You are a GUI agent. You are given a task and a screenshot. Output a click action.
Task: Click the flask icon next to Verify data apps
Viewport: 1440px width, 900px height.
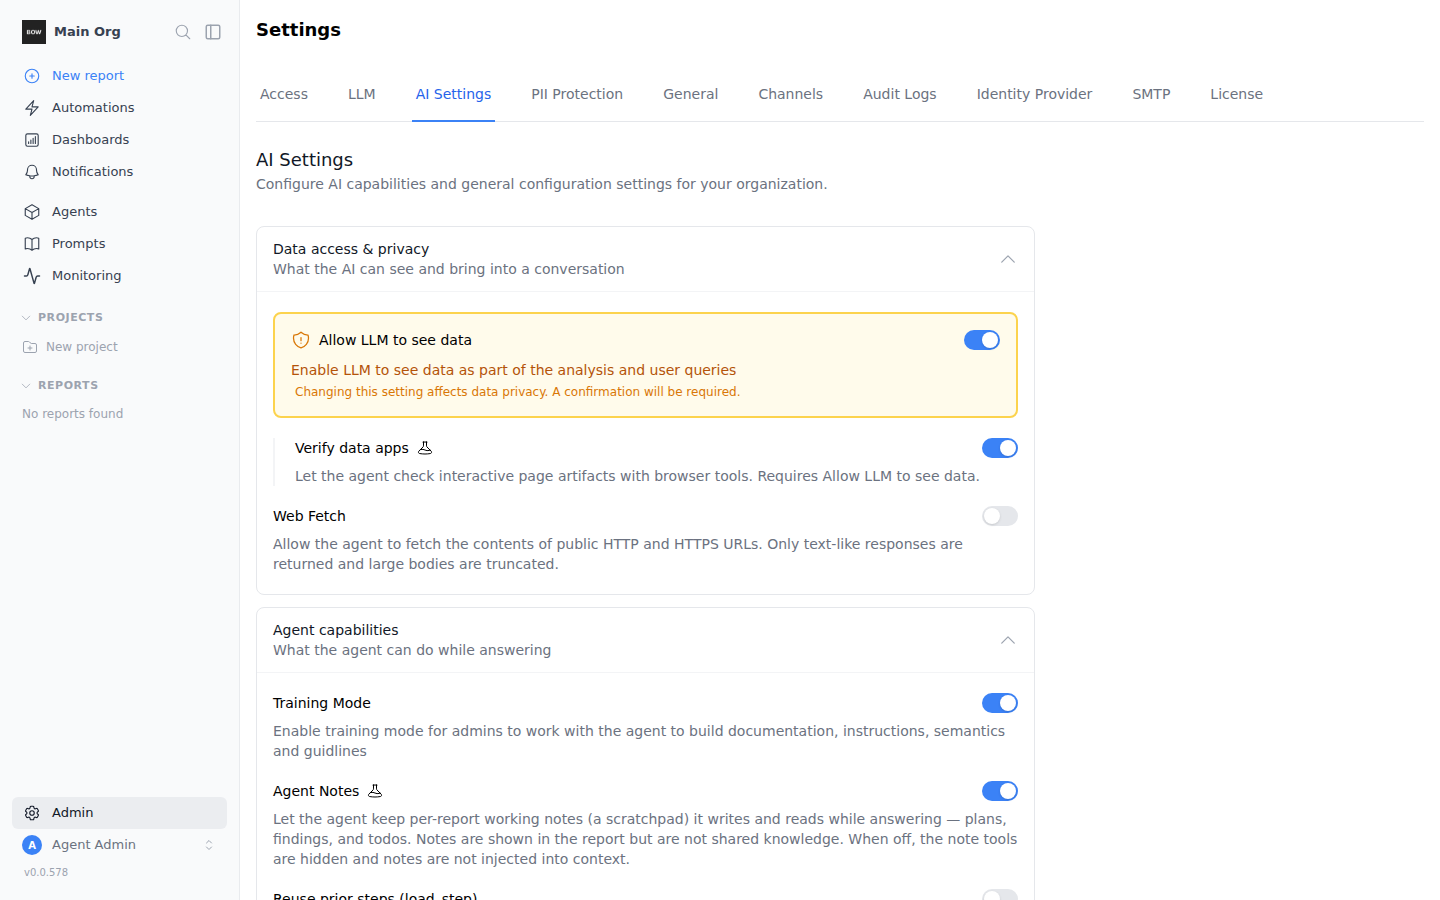(425, 448)
